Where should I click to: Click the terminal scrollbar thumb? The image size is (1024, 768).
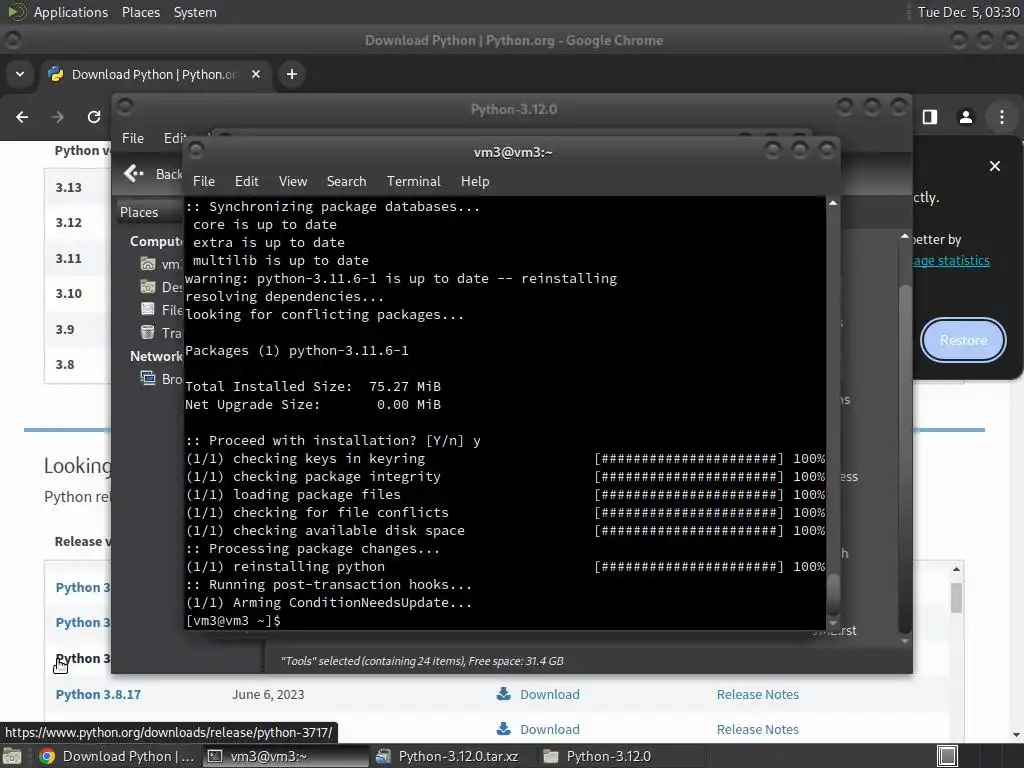pyautogui.click(x=833, y=594)
